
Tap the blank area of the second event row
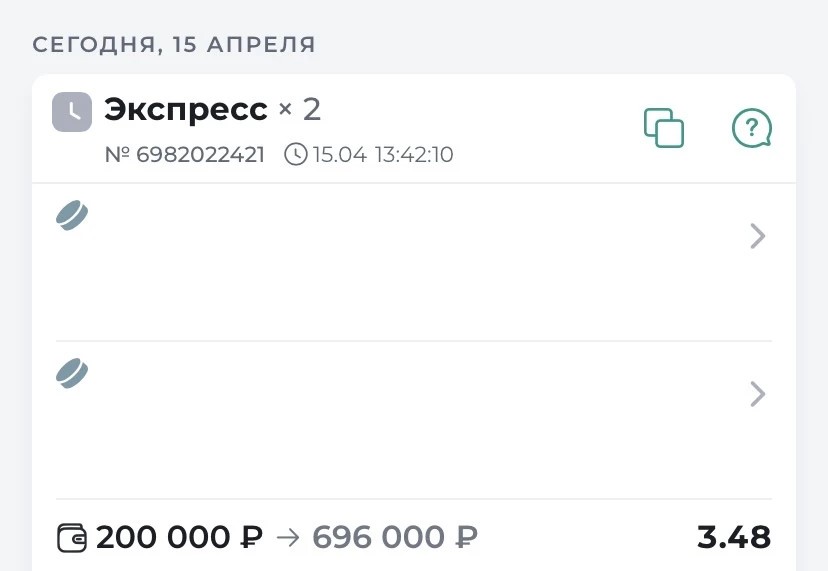pos(400,420)
